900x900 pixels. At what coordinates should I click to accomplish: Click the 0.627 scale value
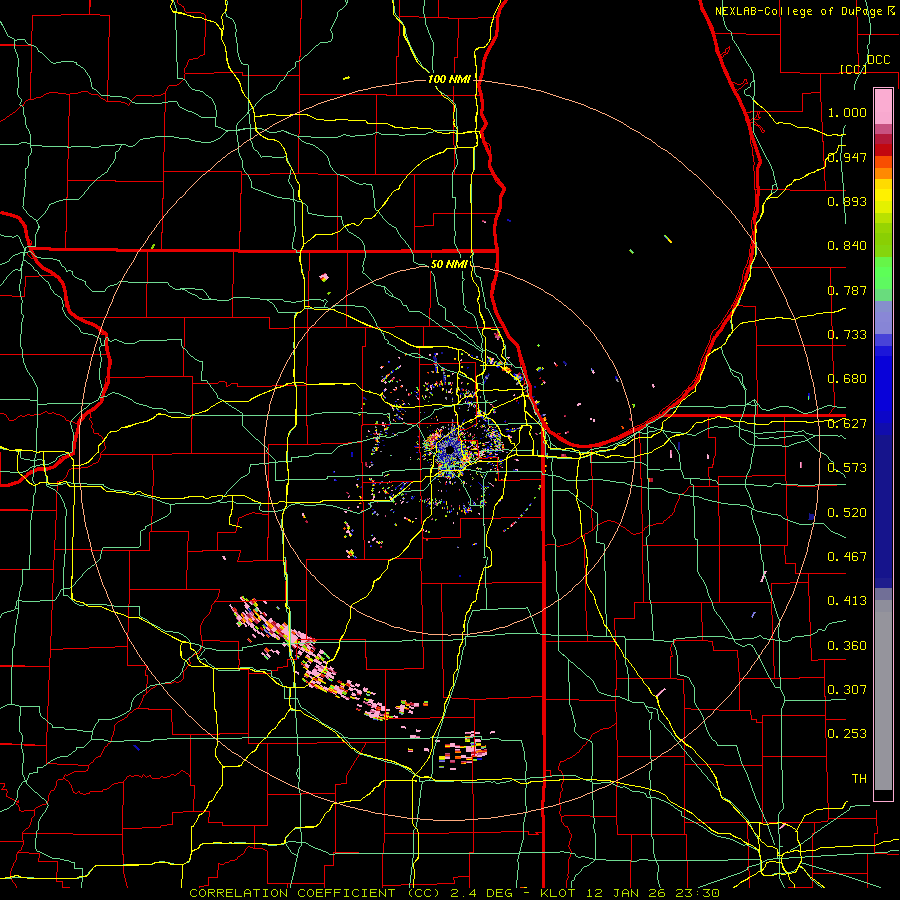[x=847, y=424]
